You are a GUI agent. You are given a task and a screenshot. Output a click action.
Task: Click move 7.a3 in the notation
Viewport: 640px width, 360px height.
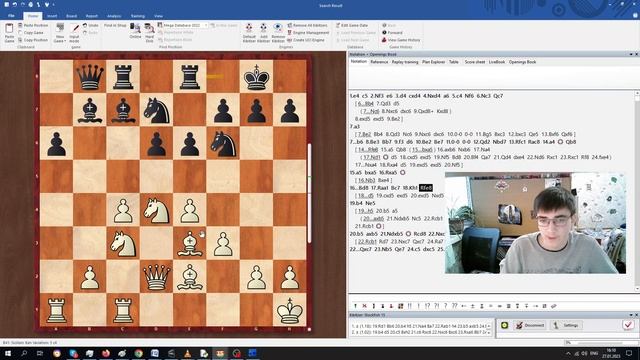click(355, 126)
